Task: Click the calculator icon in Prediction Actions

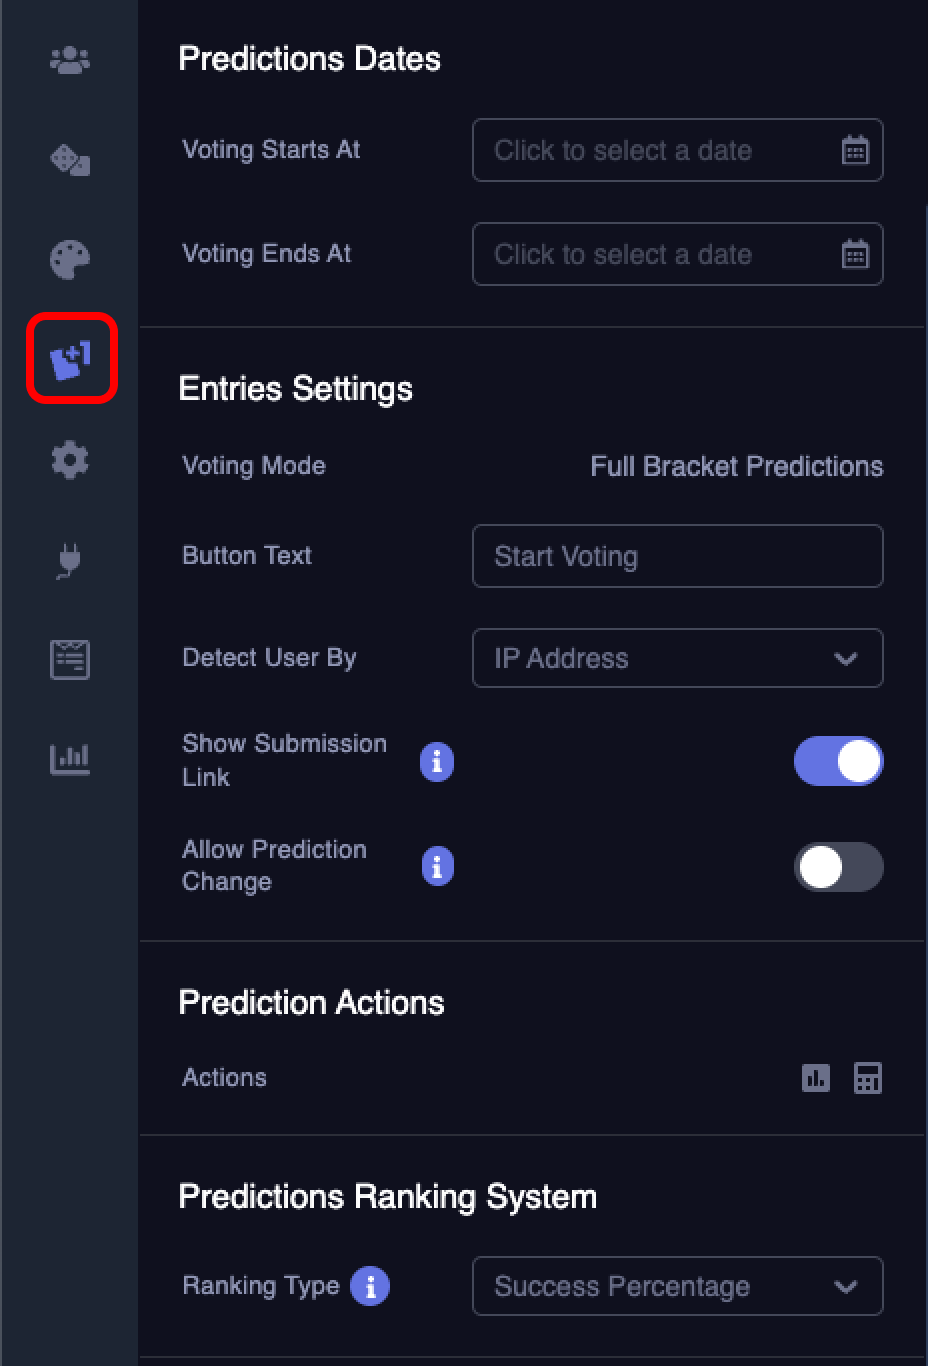Action: coord(867,1078)
